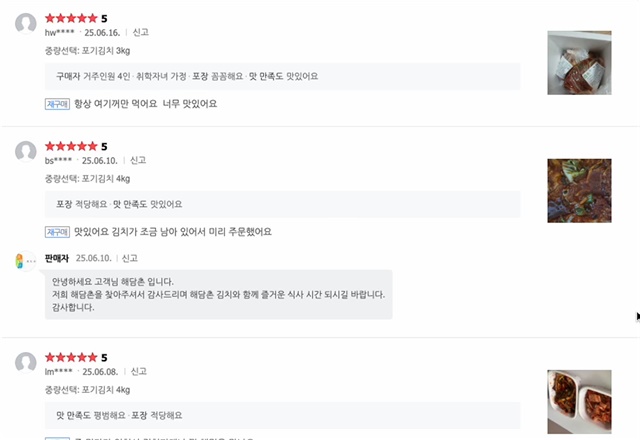Click the hw**** reviewer username
Screen dimensions: 640x440
pyautogui.click(x=60, y=33)
